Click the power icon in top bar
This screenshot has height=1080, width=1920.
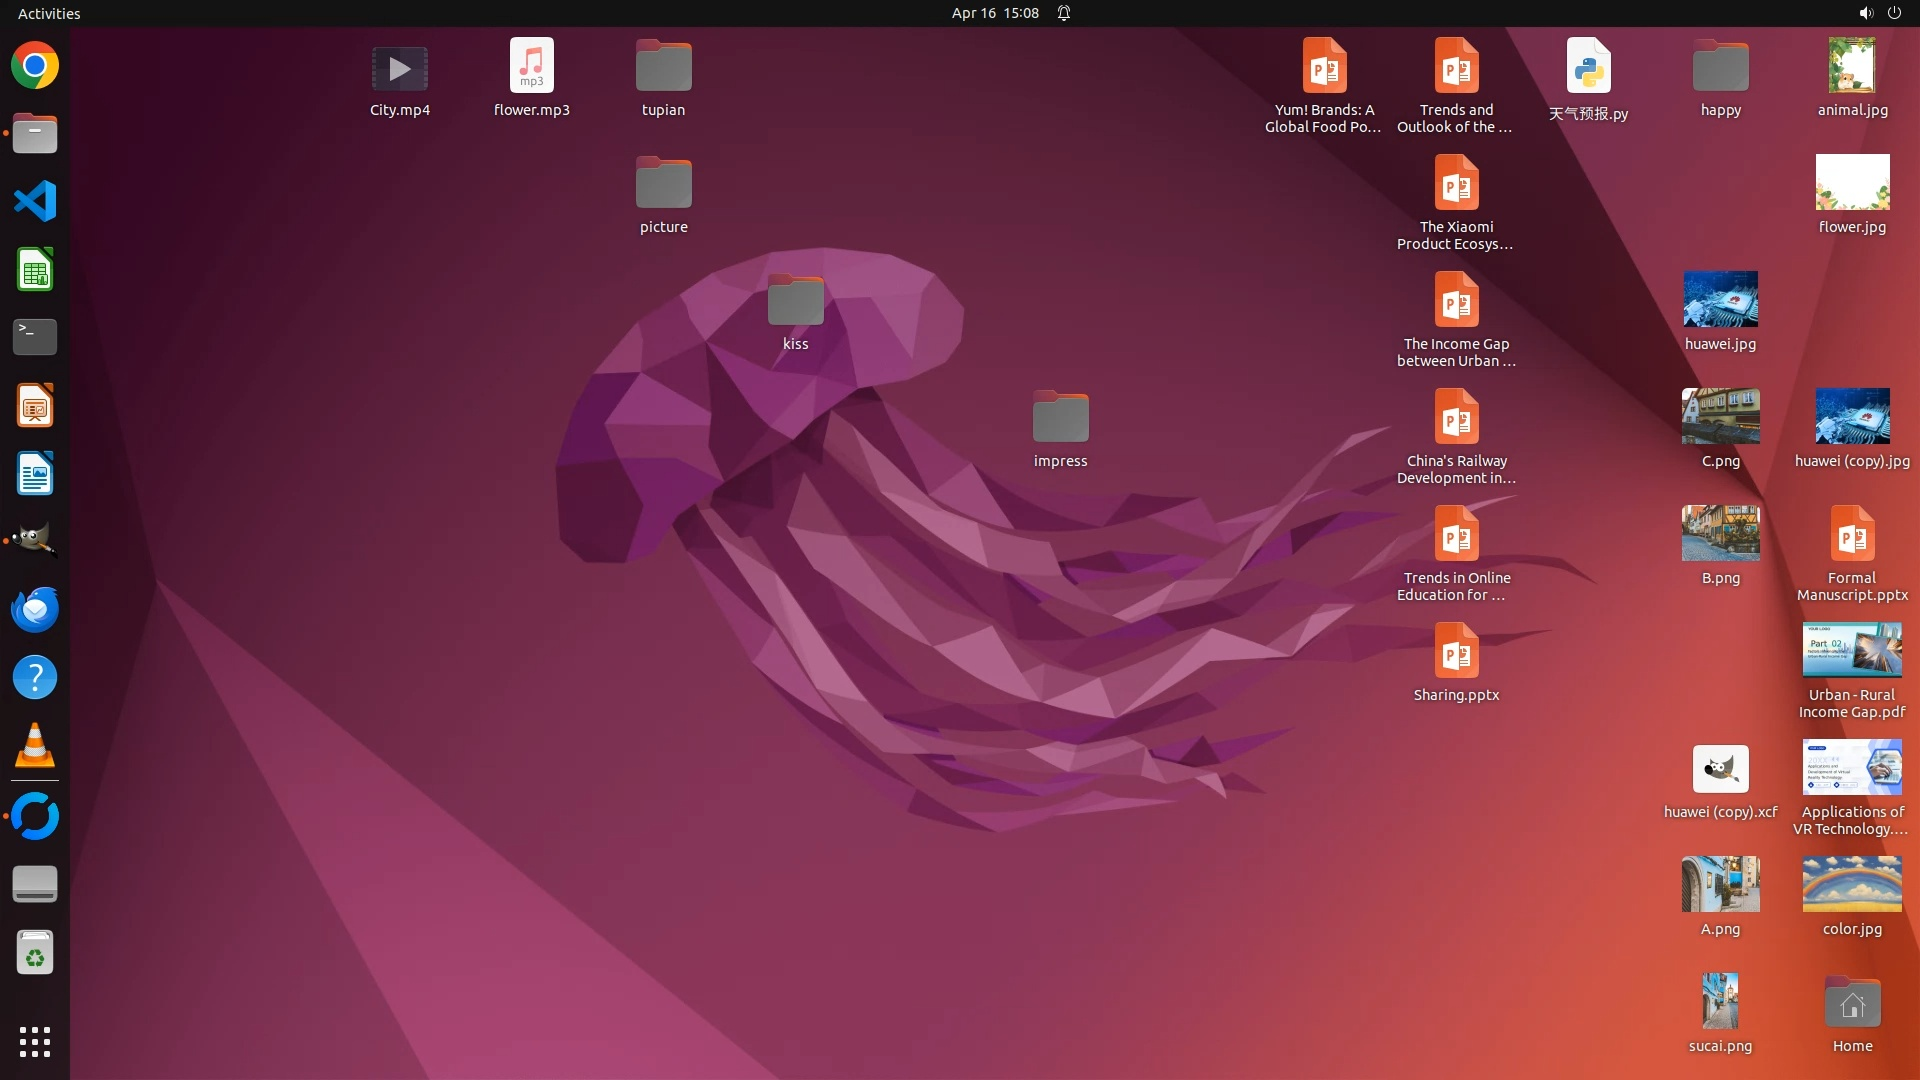pyautogui.click(x=1894, y=13)
